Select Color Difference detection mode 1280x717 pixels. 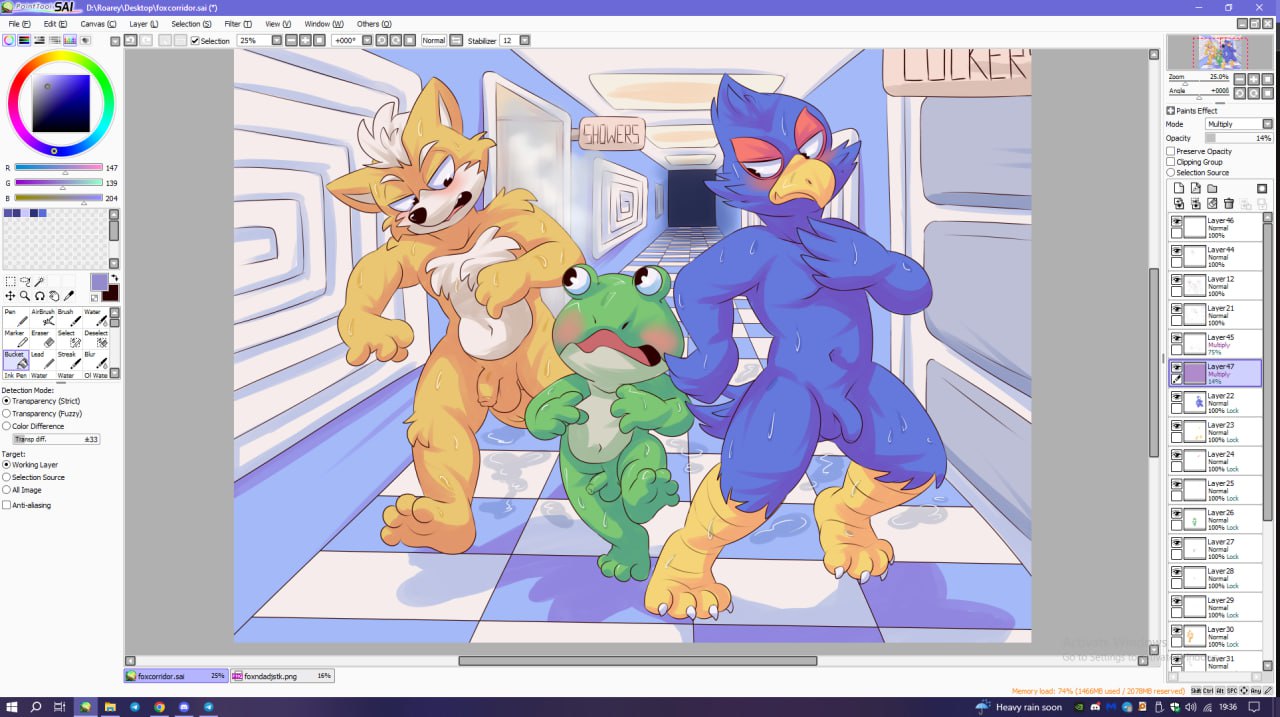7,426
